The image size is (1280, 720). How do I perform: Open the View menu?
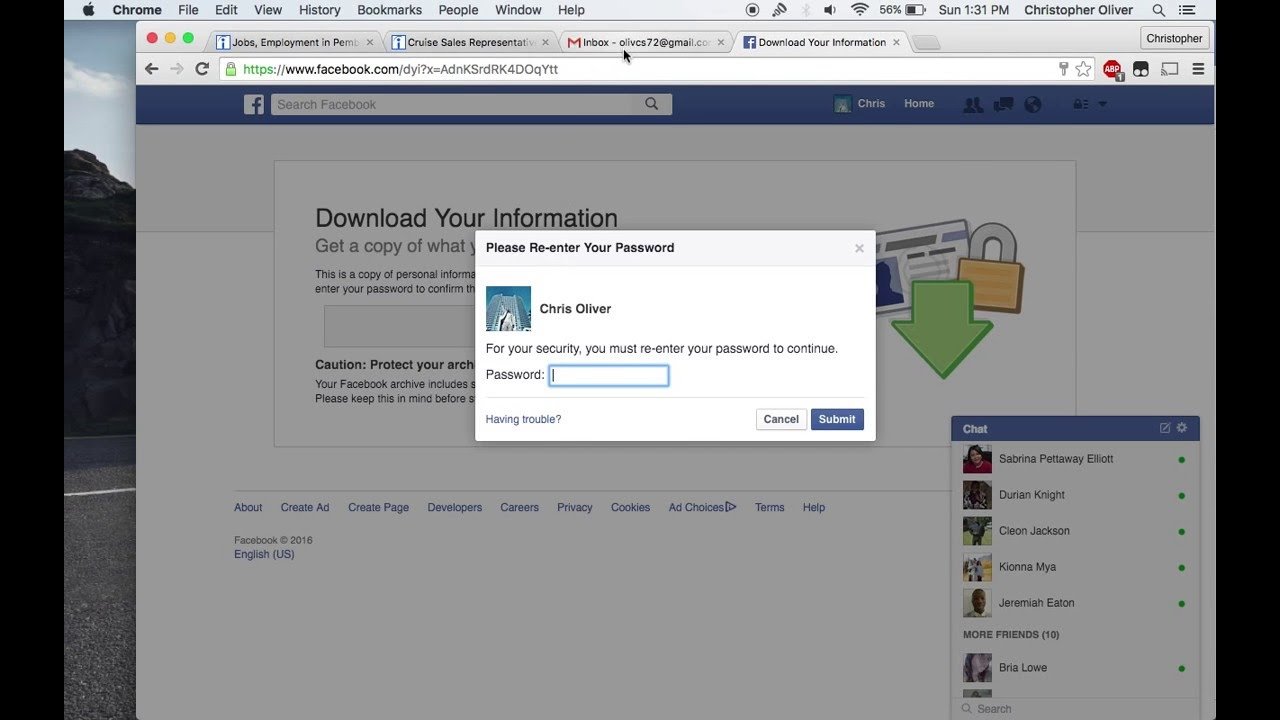pyautogui.click(x=268, y=10)
